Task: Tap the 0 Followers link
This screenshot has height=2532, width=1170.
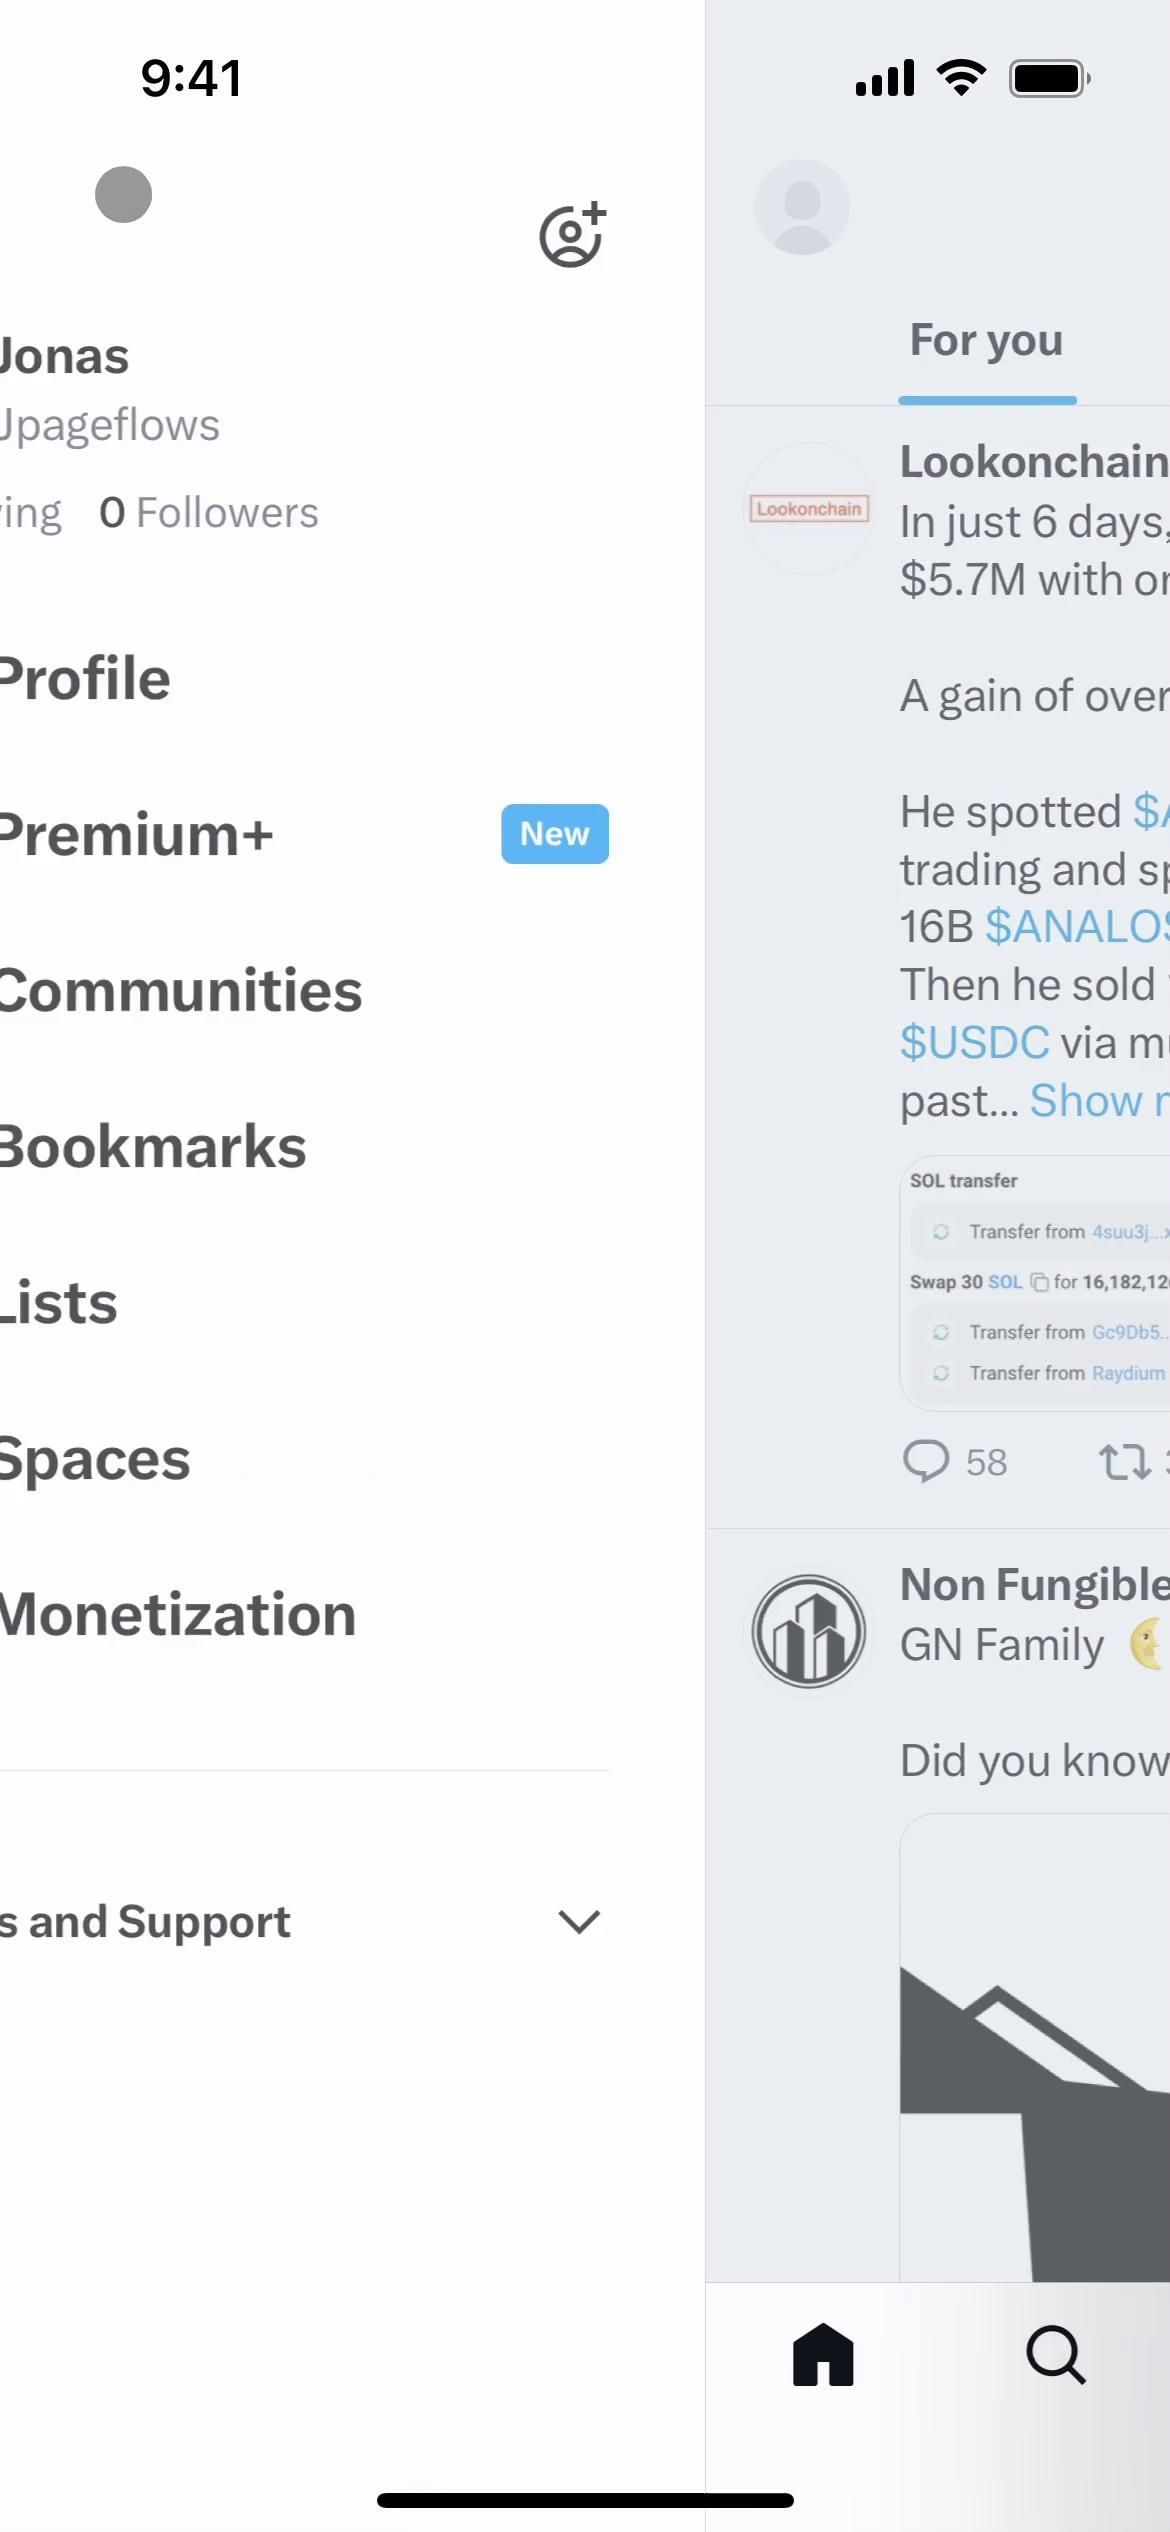Action: 208,513
